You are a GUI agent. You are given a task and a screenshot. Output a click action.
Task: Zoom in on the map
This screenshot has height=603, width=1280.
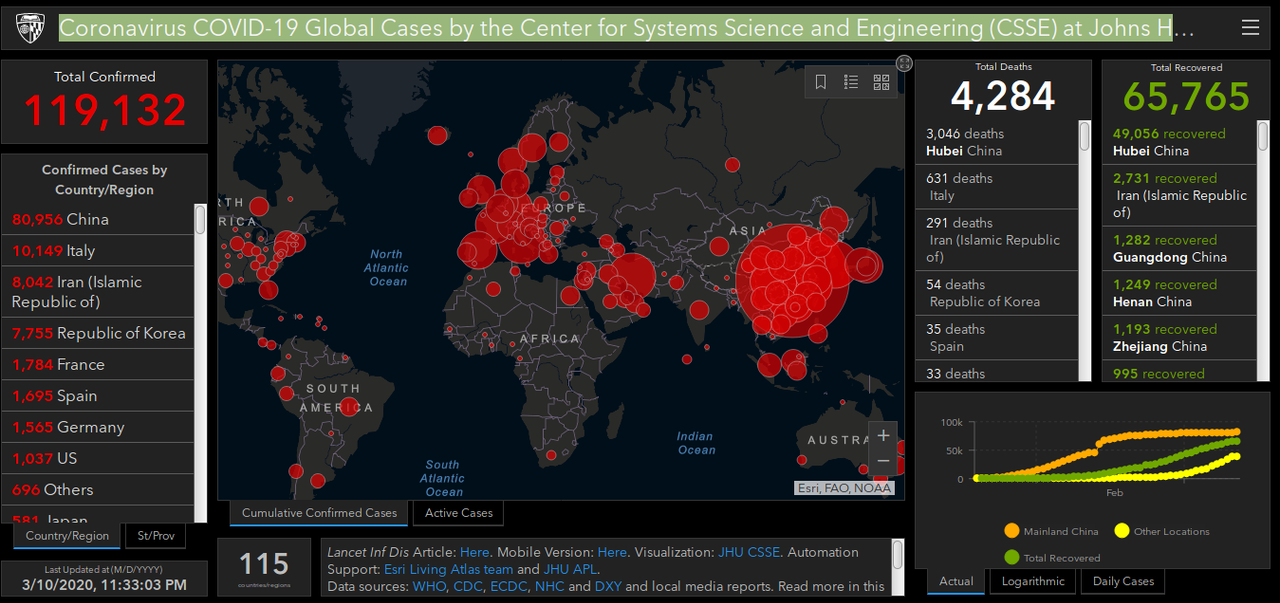[x=883, y=436]
